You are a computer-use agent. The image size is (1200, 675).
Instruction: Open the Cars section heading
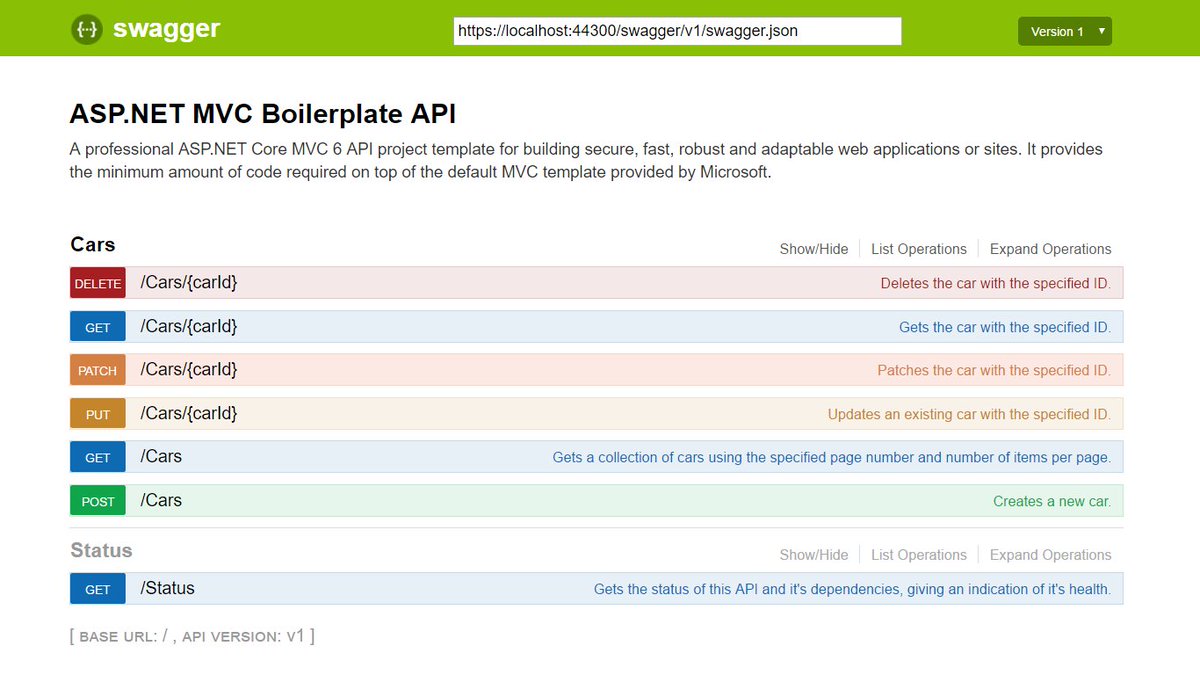pos(93,245)
